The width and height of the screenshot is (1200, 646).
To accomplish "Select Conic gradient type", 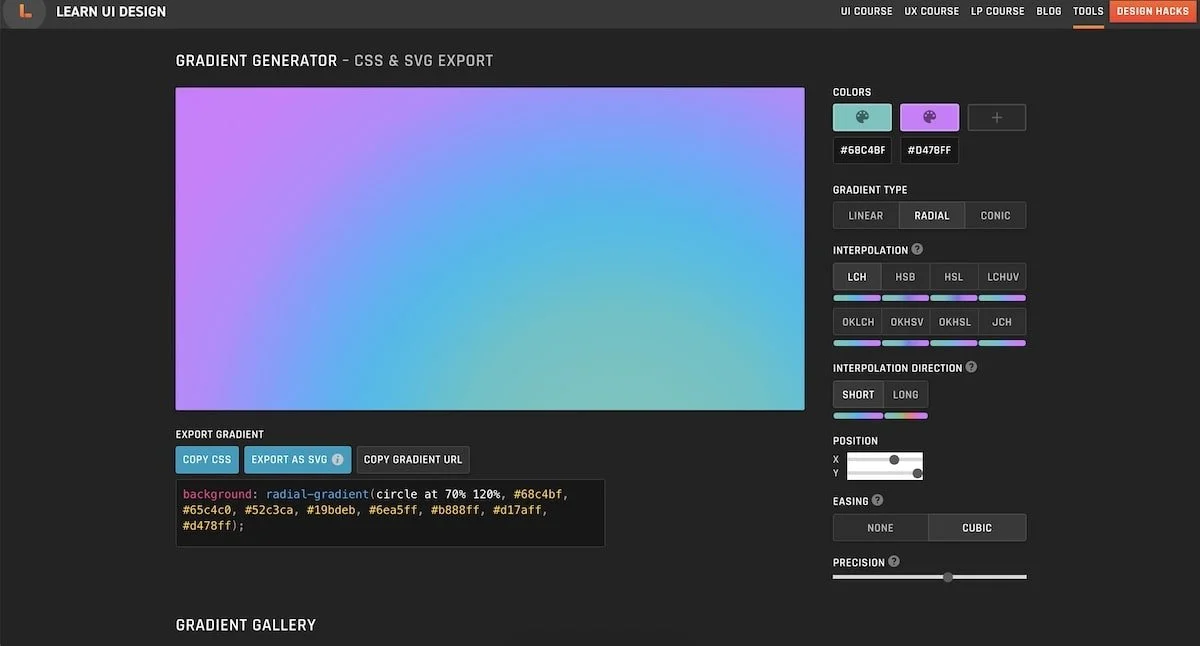I will tap(995, 216).
